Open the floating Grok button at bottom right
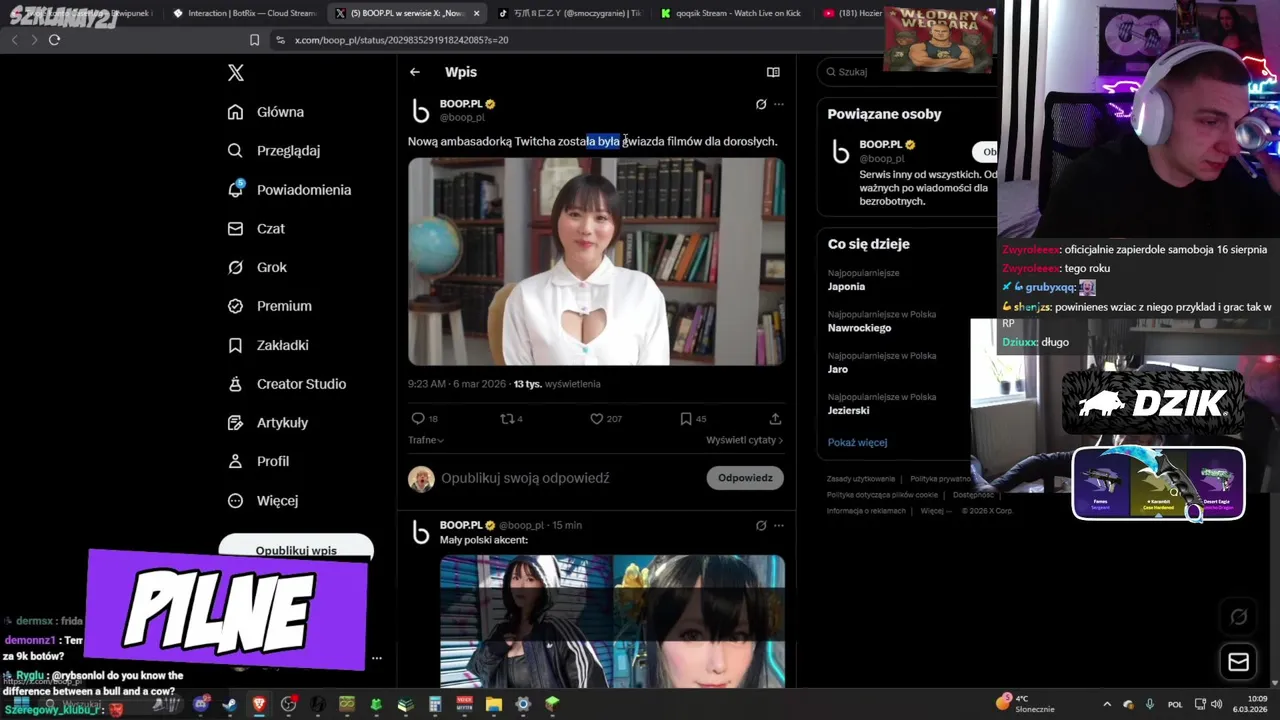Screen dimensions: 1280x720 1238,617
